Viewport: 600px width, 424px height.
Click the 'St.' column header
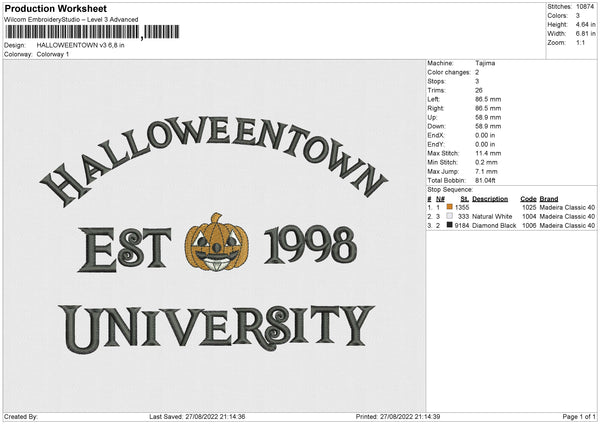(465, 199)
